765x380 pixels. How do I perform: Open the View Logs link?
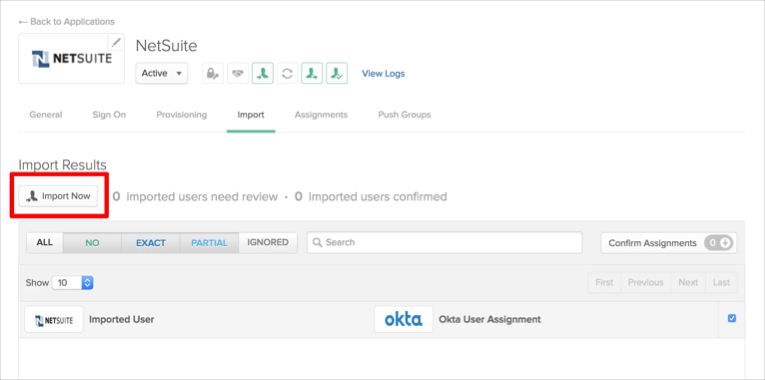pyautogui.click(x=383, y=74)
